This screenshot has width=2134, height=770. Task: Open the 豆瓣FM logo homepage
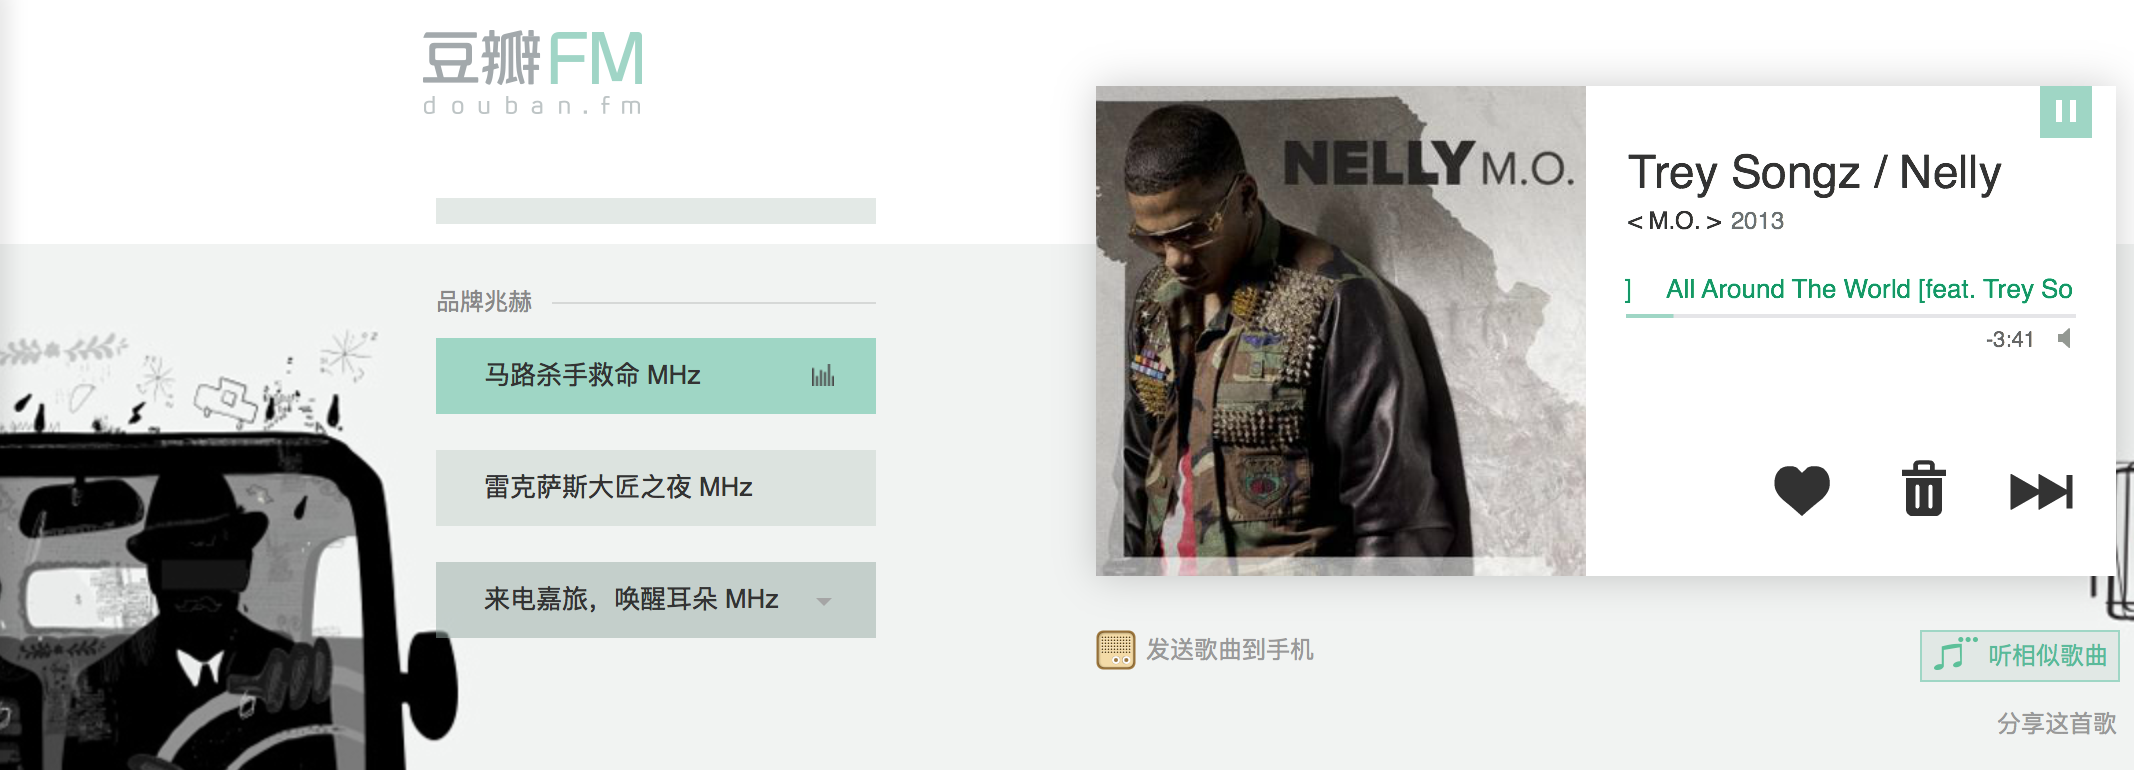tap(533, 72)
